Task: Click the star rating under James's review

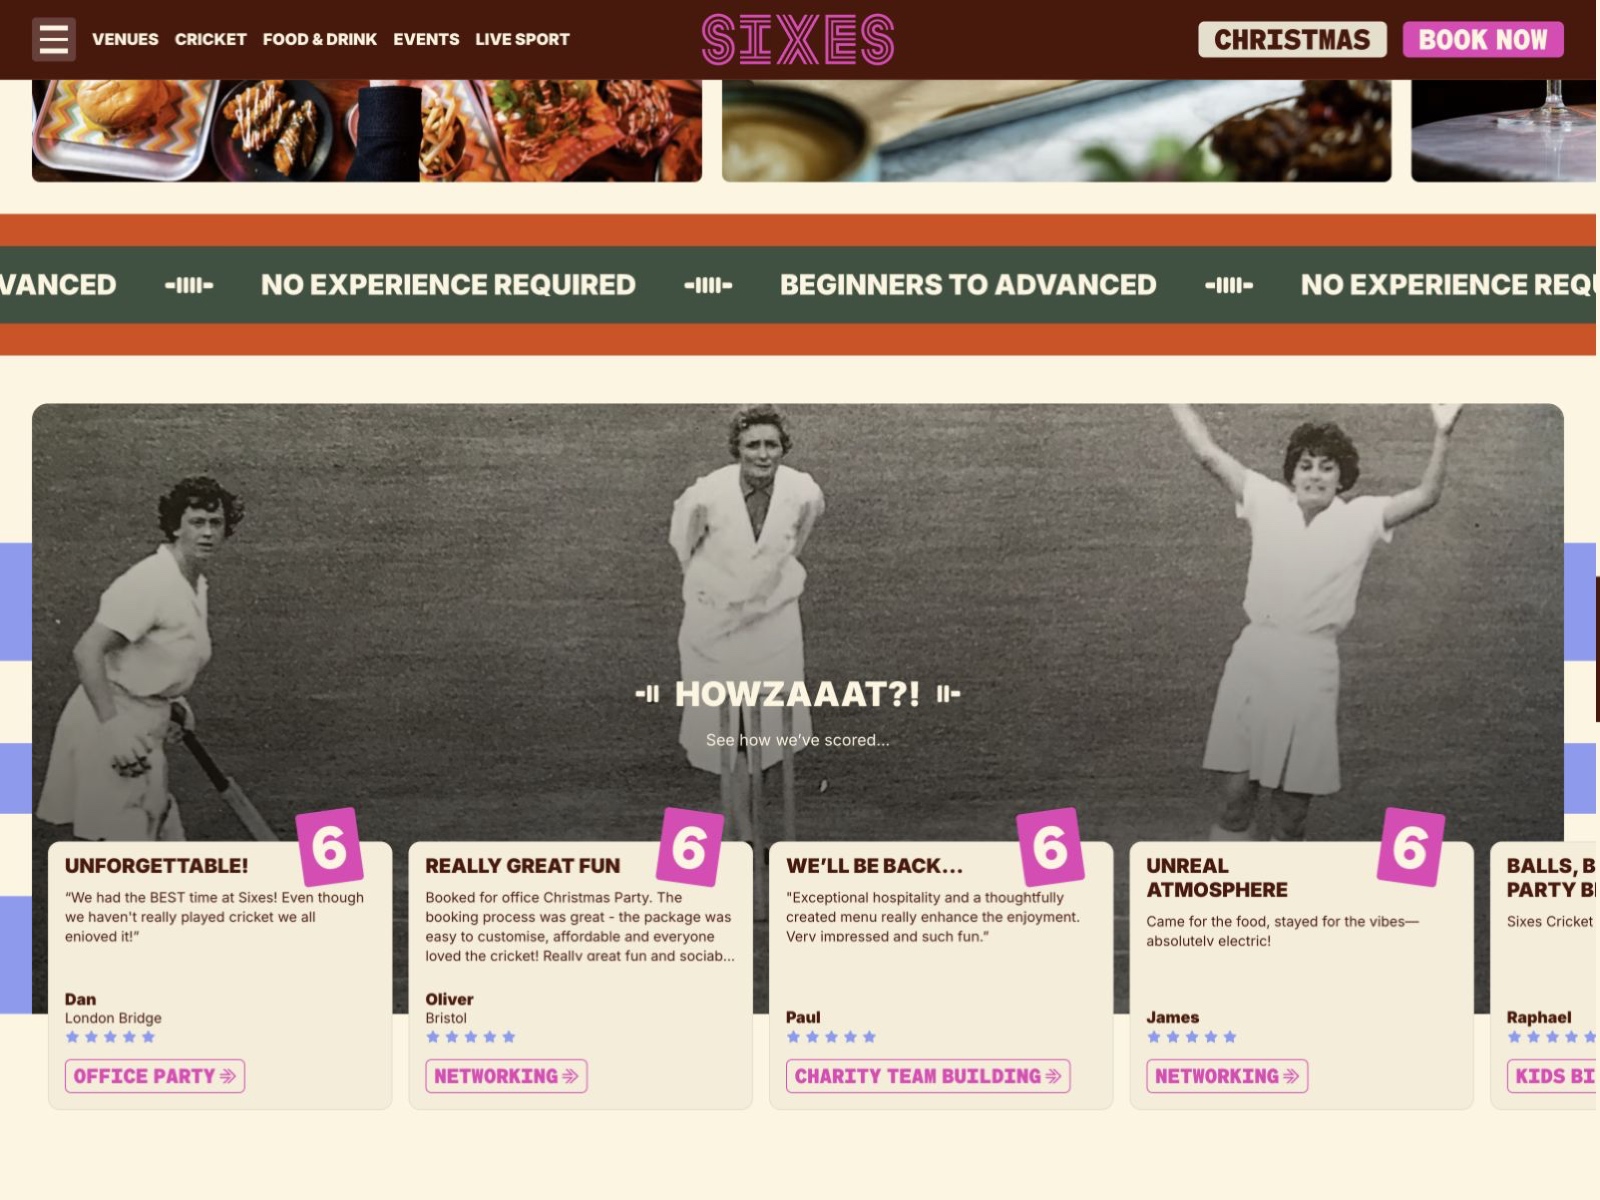Action: (1191, 1037)
